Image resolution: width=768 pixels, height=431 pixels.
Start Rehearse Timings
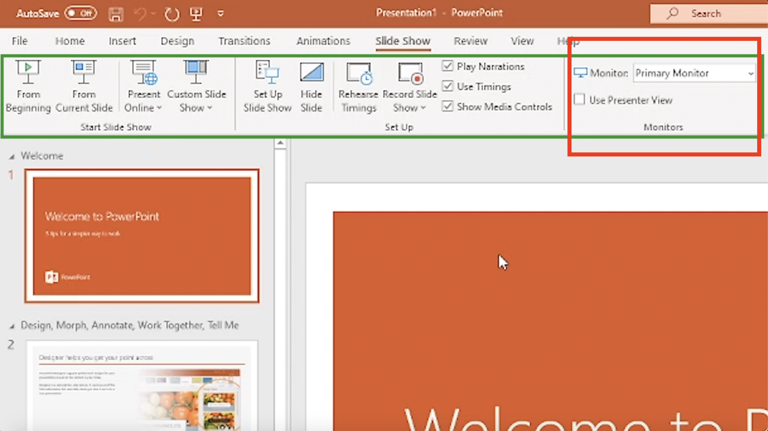(359, 87)
